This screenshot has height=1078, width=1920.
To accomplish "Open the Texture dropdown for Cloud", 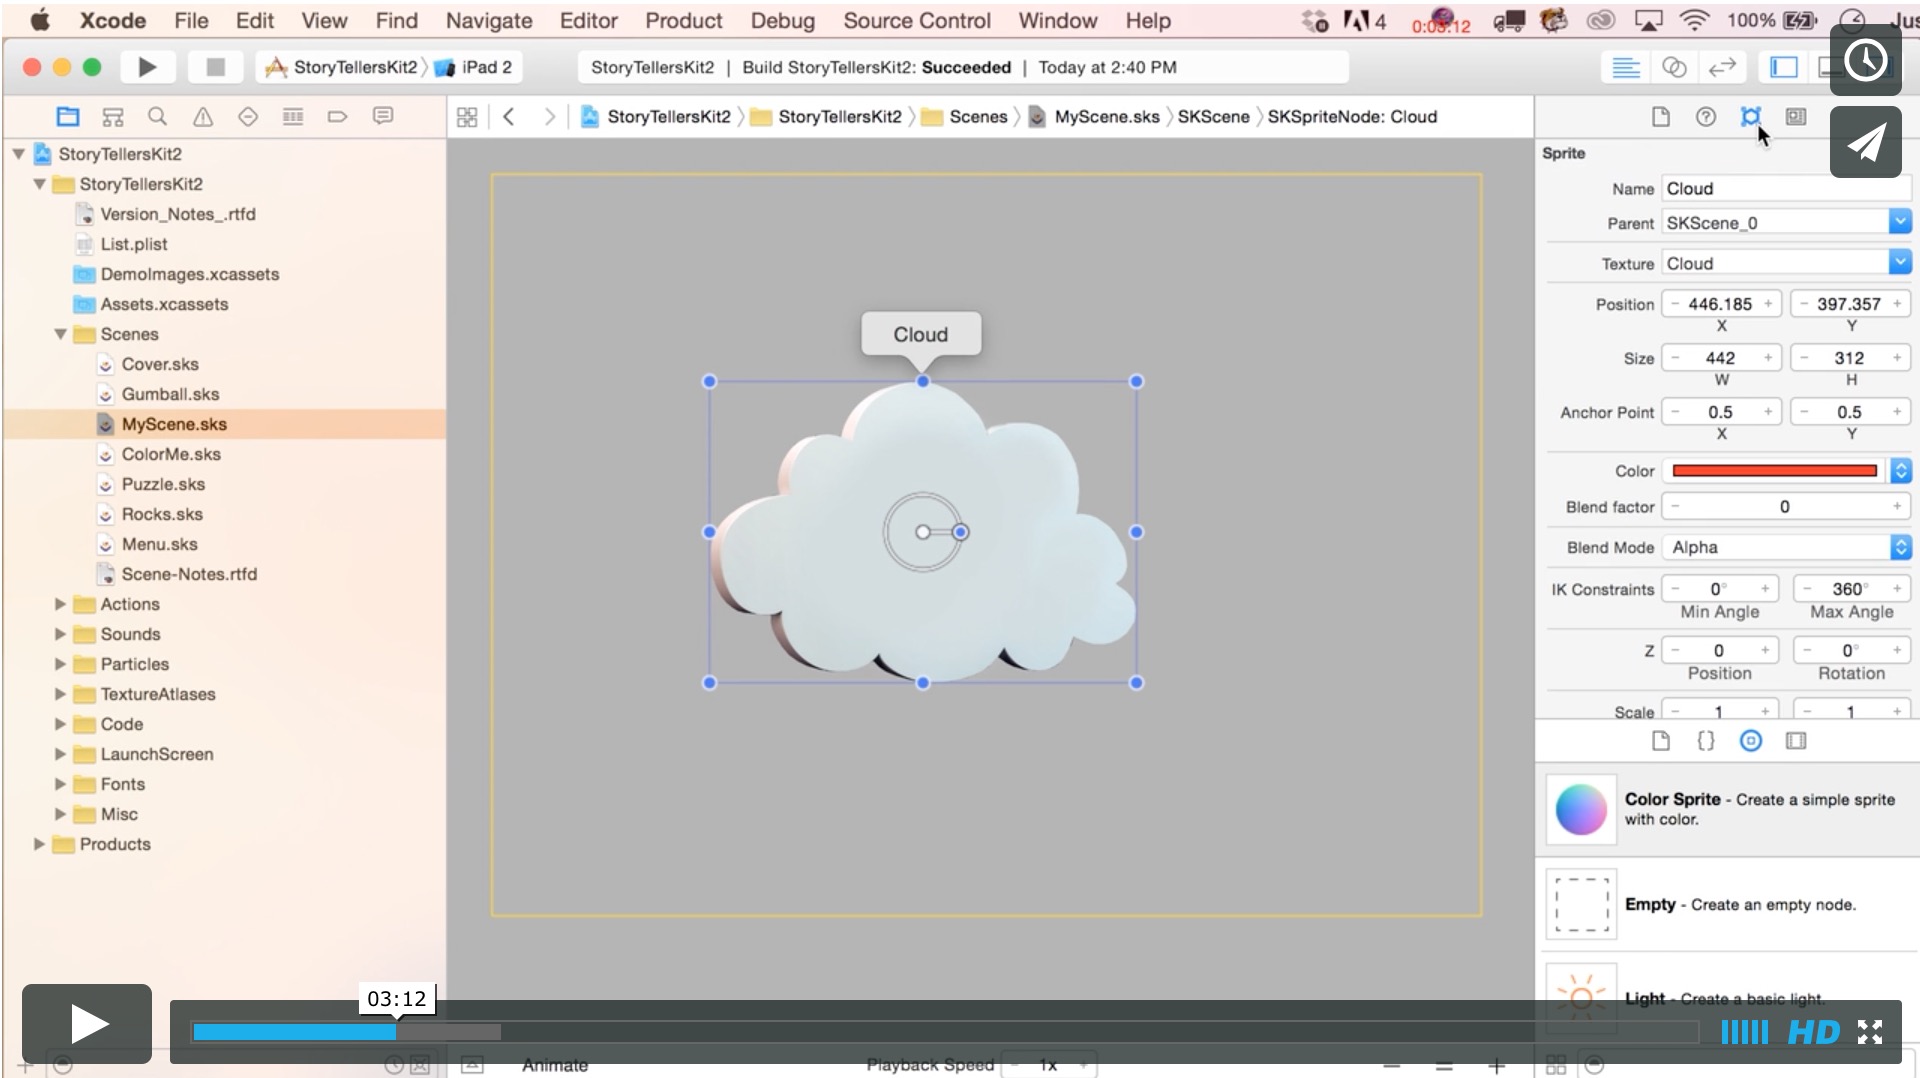I will [x=1899, y=263].
